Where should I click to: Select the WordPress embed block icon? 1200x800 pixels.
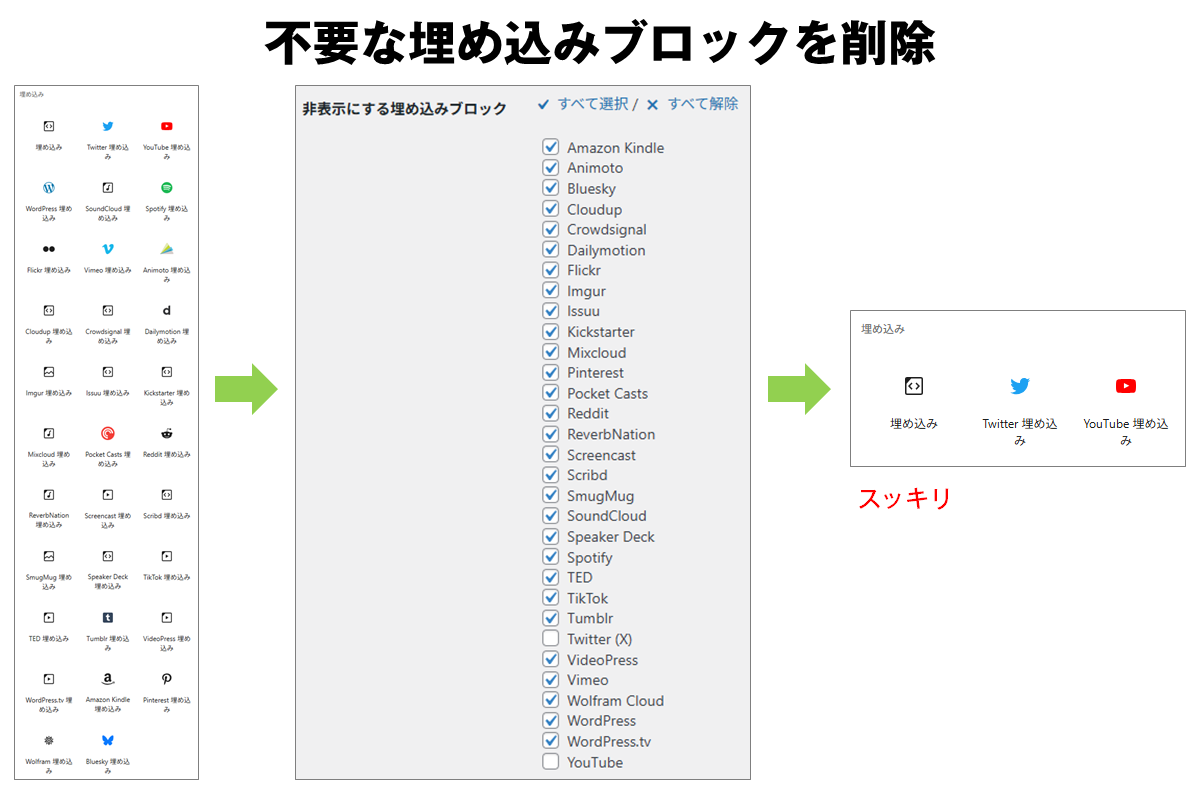pyautogui.click(x=49, y=188)
